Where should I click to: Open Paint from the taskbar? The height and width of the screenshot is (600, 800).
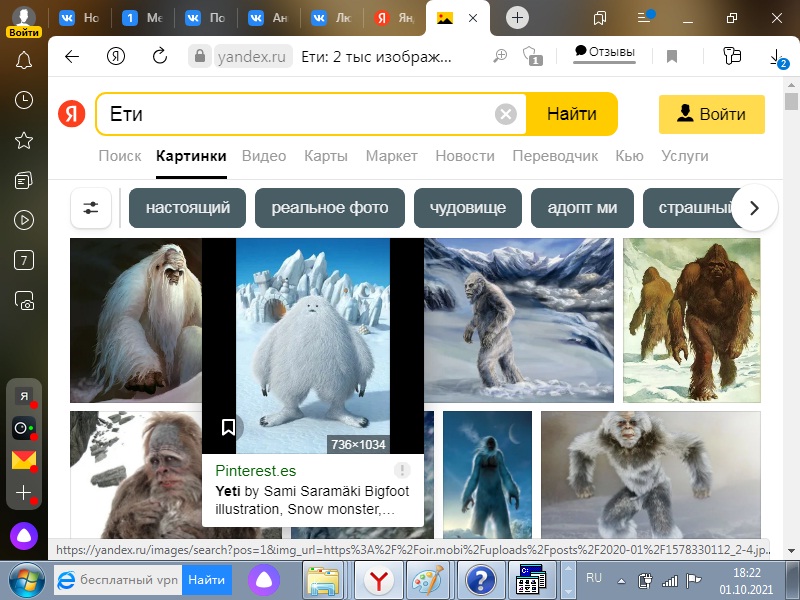tap(429, 580)
